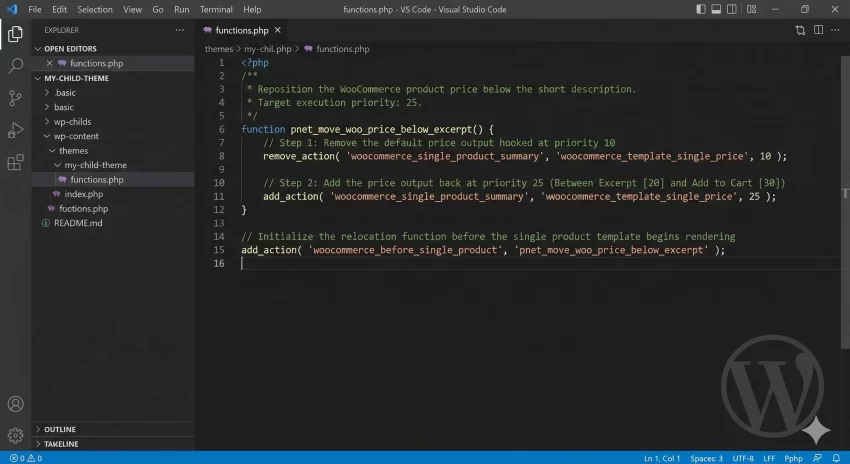Open the Edit menu
850x464 pixels.
(59, 9)
